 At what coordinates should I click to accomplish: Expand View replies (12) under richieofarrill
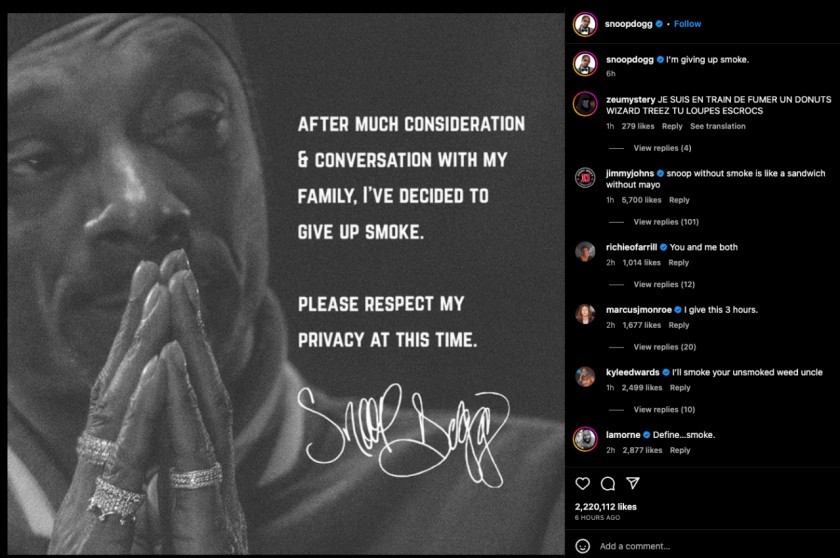pos(664,284)
